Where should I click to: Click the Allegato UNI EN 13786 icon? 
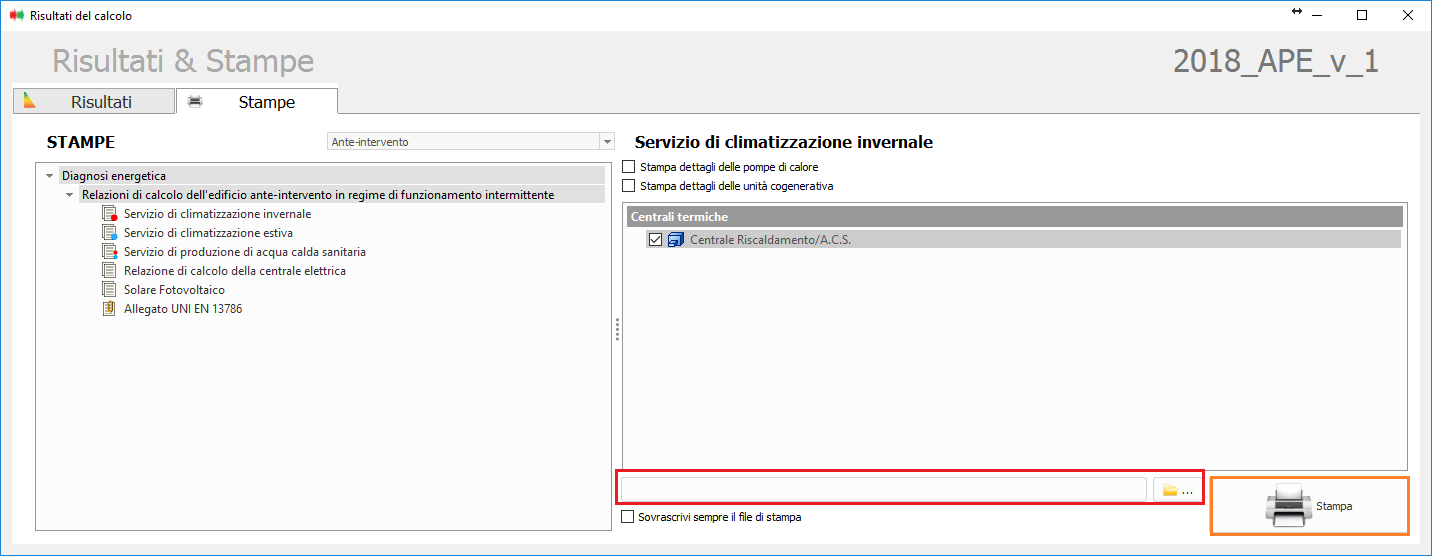point(109,309)
